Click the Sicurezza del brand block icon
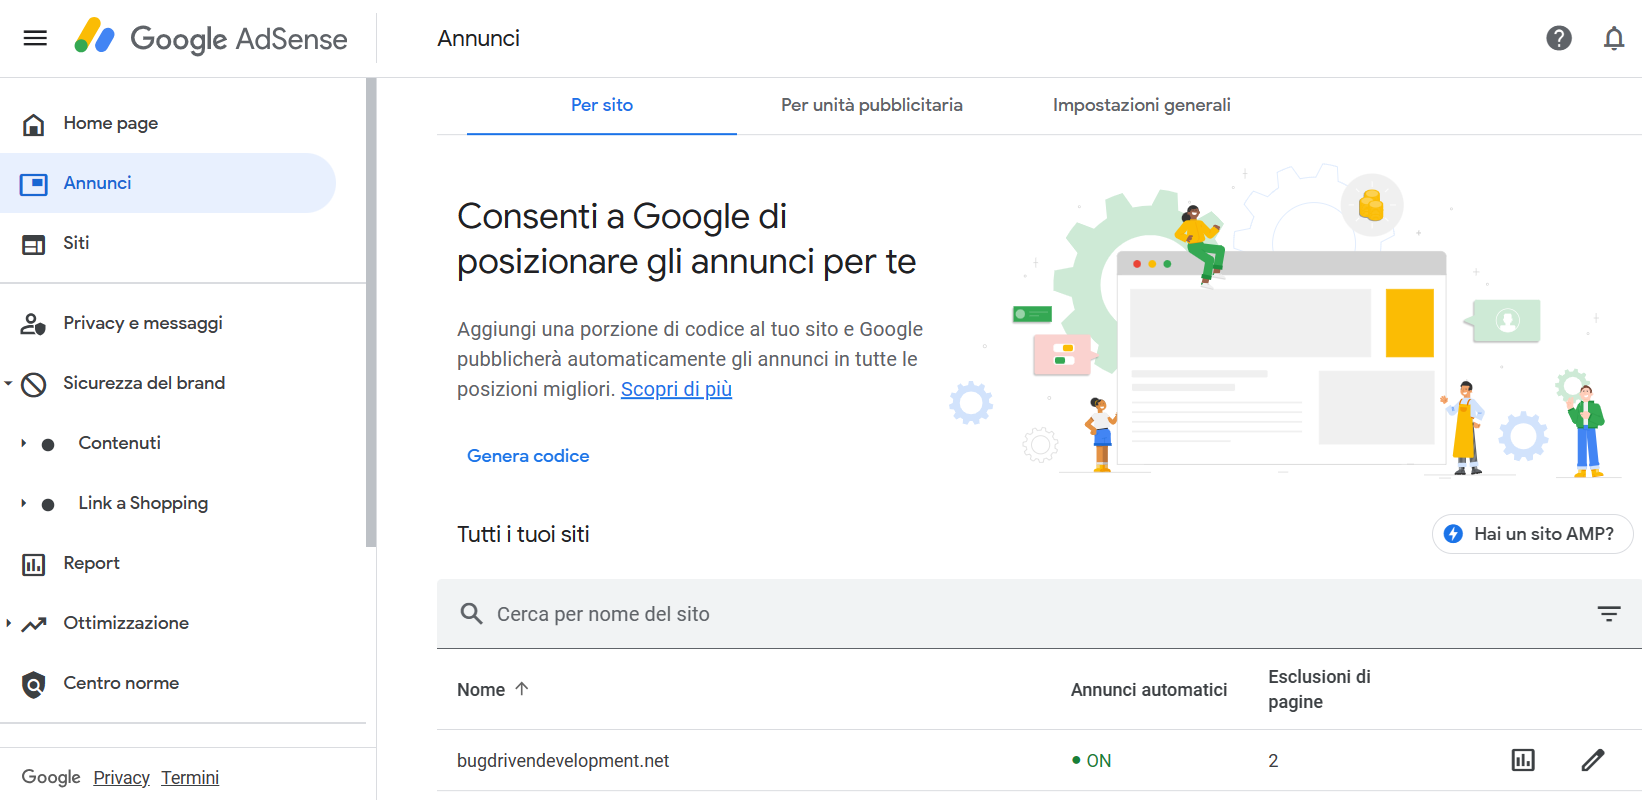The height and width of the screenshot is (800, 1642). point(34,384)
